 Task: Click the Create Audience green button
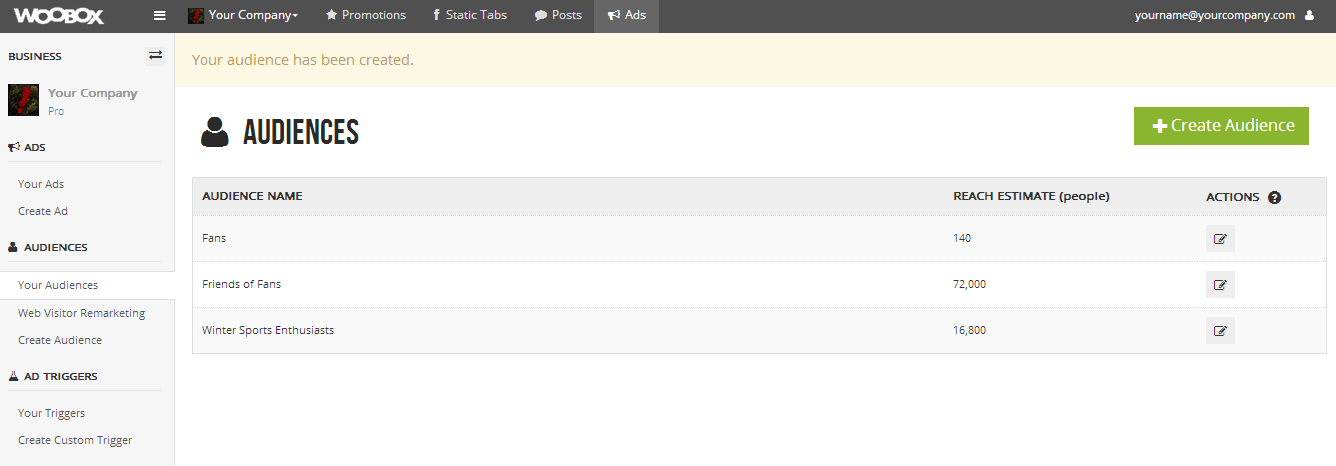coord(1221,126)
